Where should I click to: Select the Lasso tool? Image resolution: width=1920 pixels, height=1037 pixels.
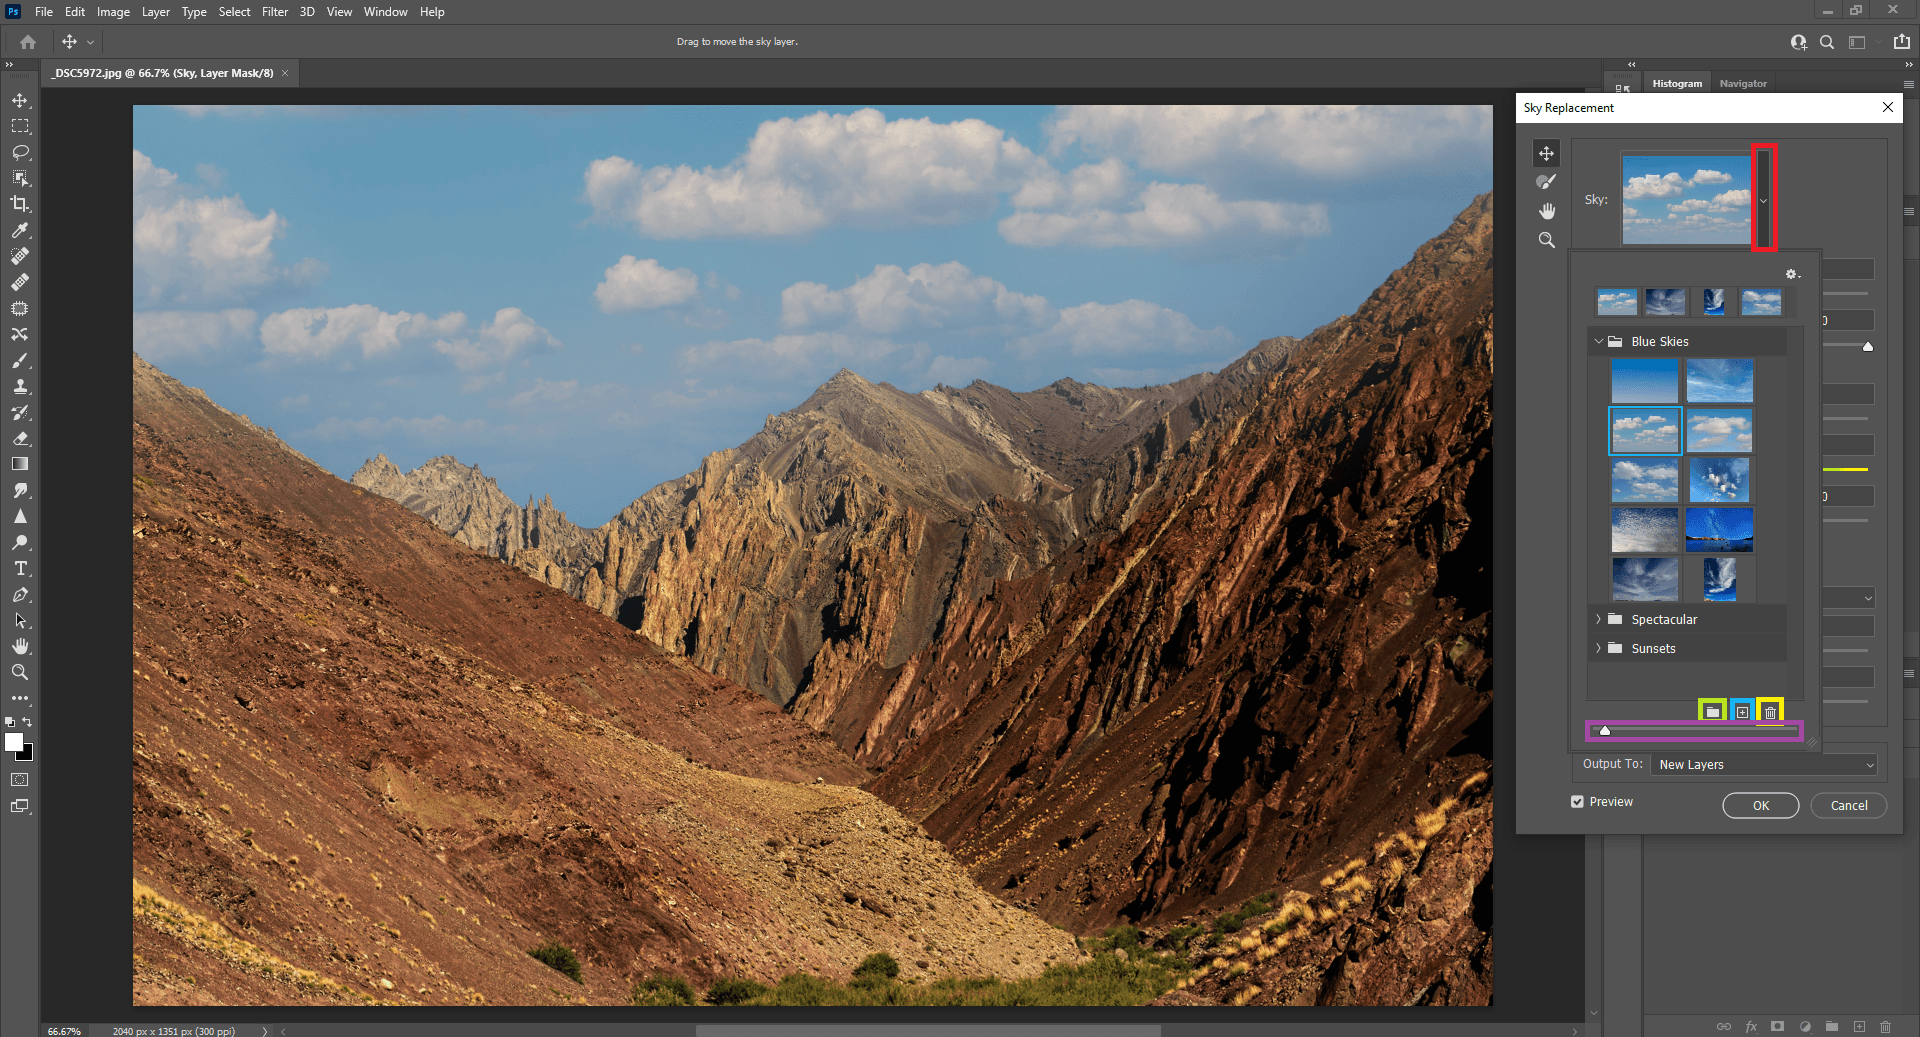click(x=20, y=152)
